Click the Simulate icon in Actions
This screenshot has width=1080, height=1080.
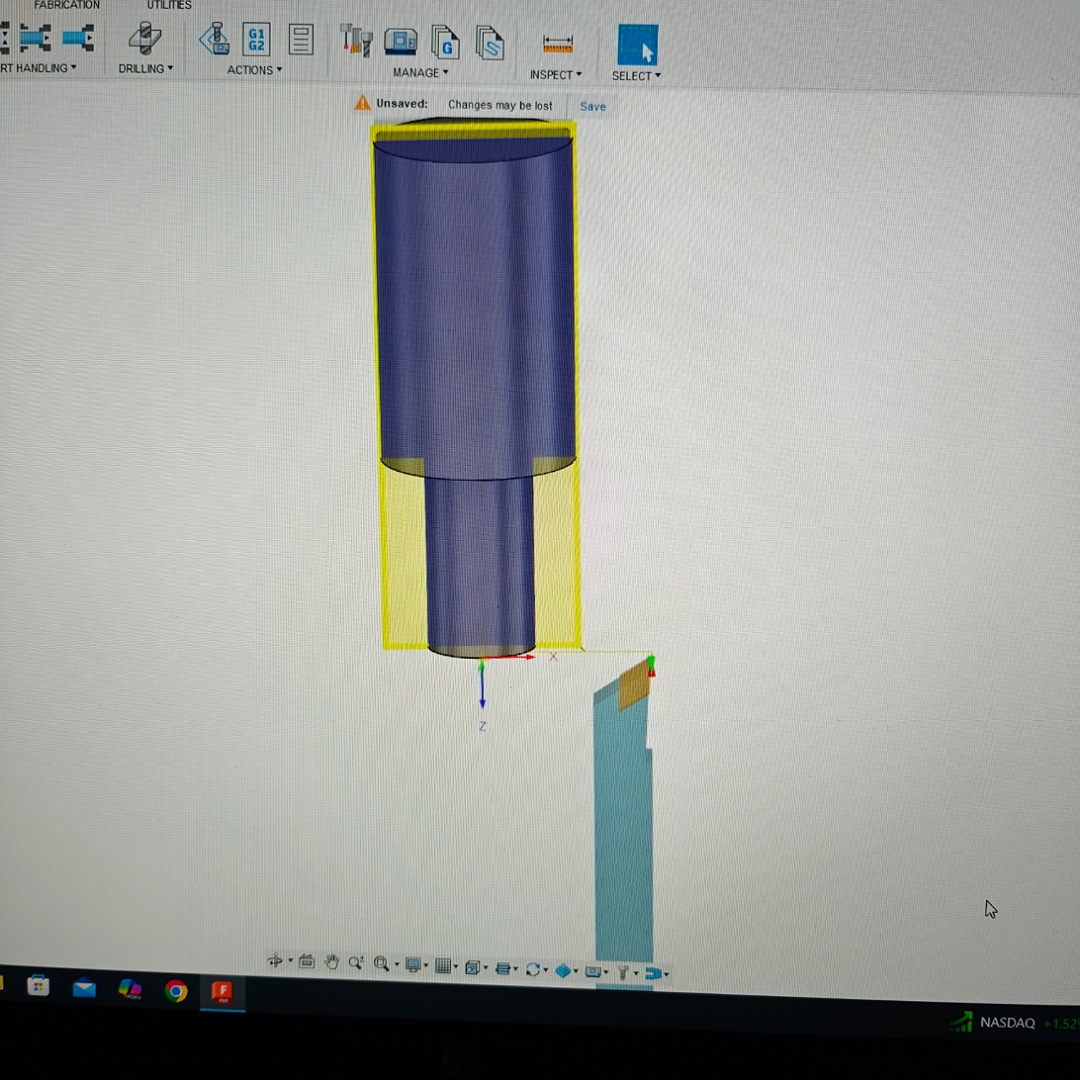[215, 39]
